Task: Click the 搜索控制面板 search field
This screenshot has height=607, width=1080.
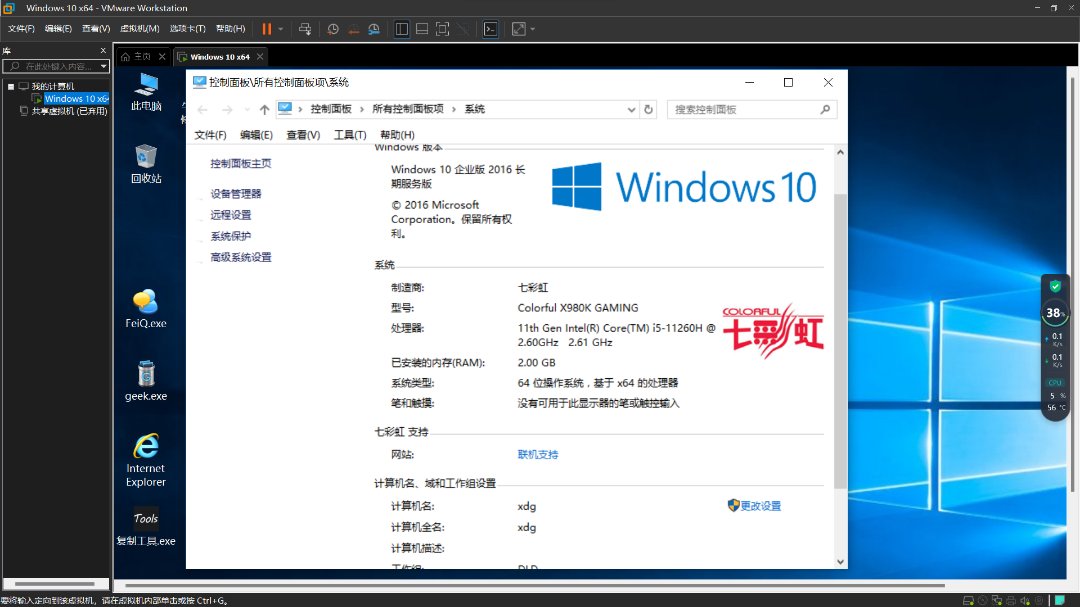Action: (745, 109)
